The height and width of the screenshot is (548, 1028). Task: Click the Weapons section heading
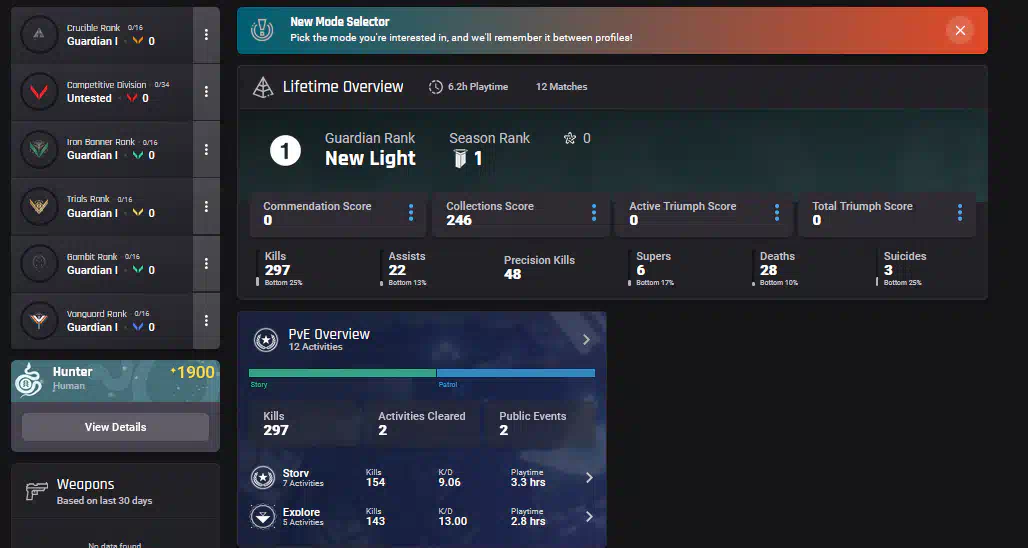click(x=85, y=484)
